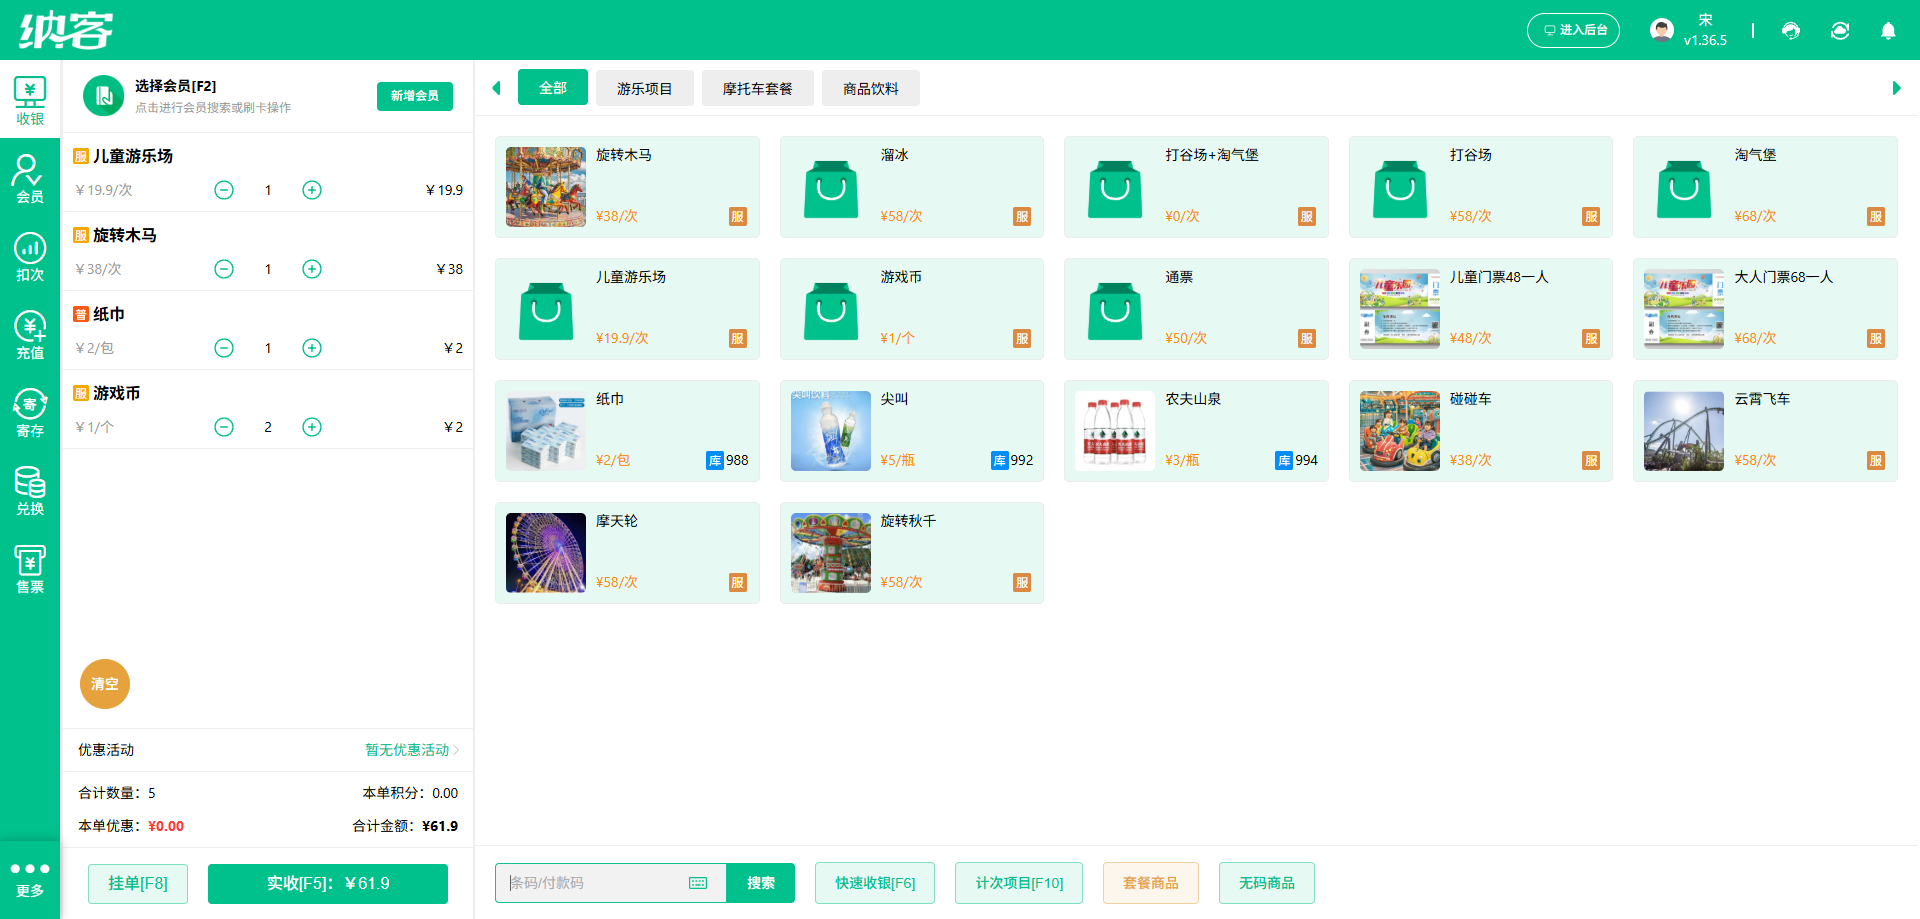
Task: Open the 收银 cashier sidebar icon
Action: [30, 100]
